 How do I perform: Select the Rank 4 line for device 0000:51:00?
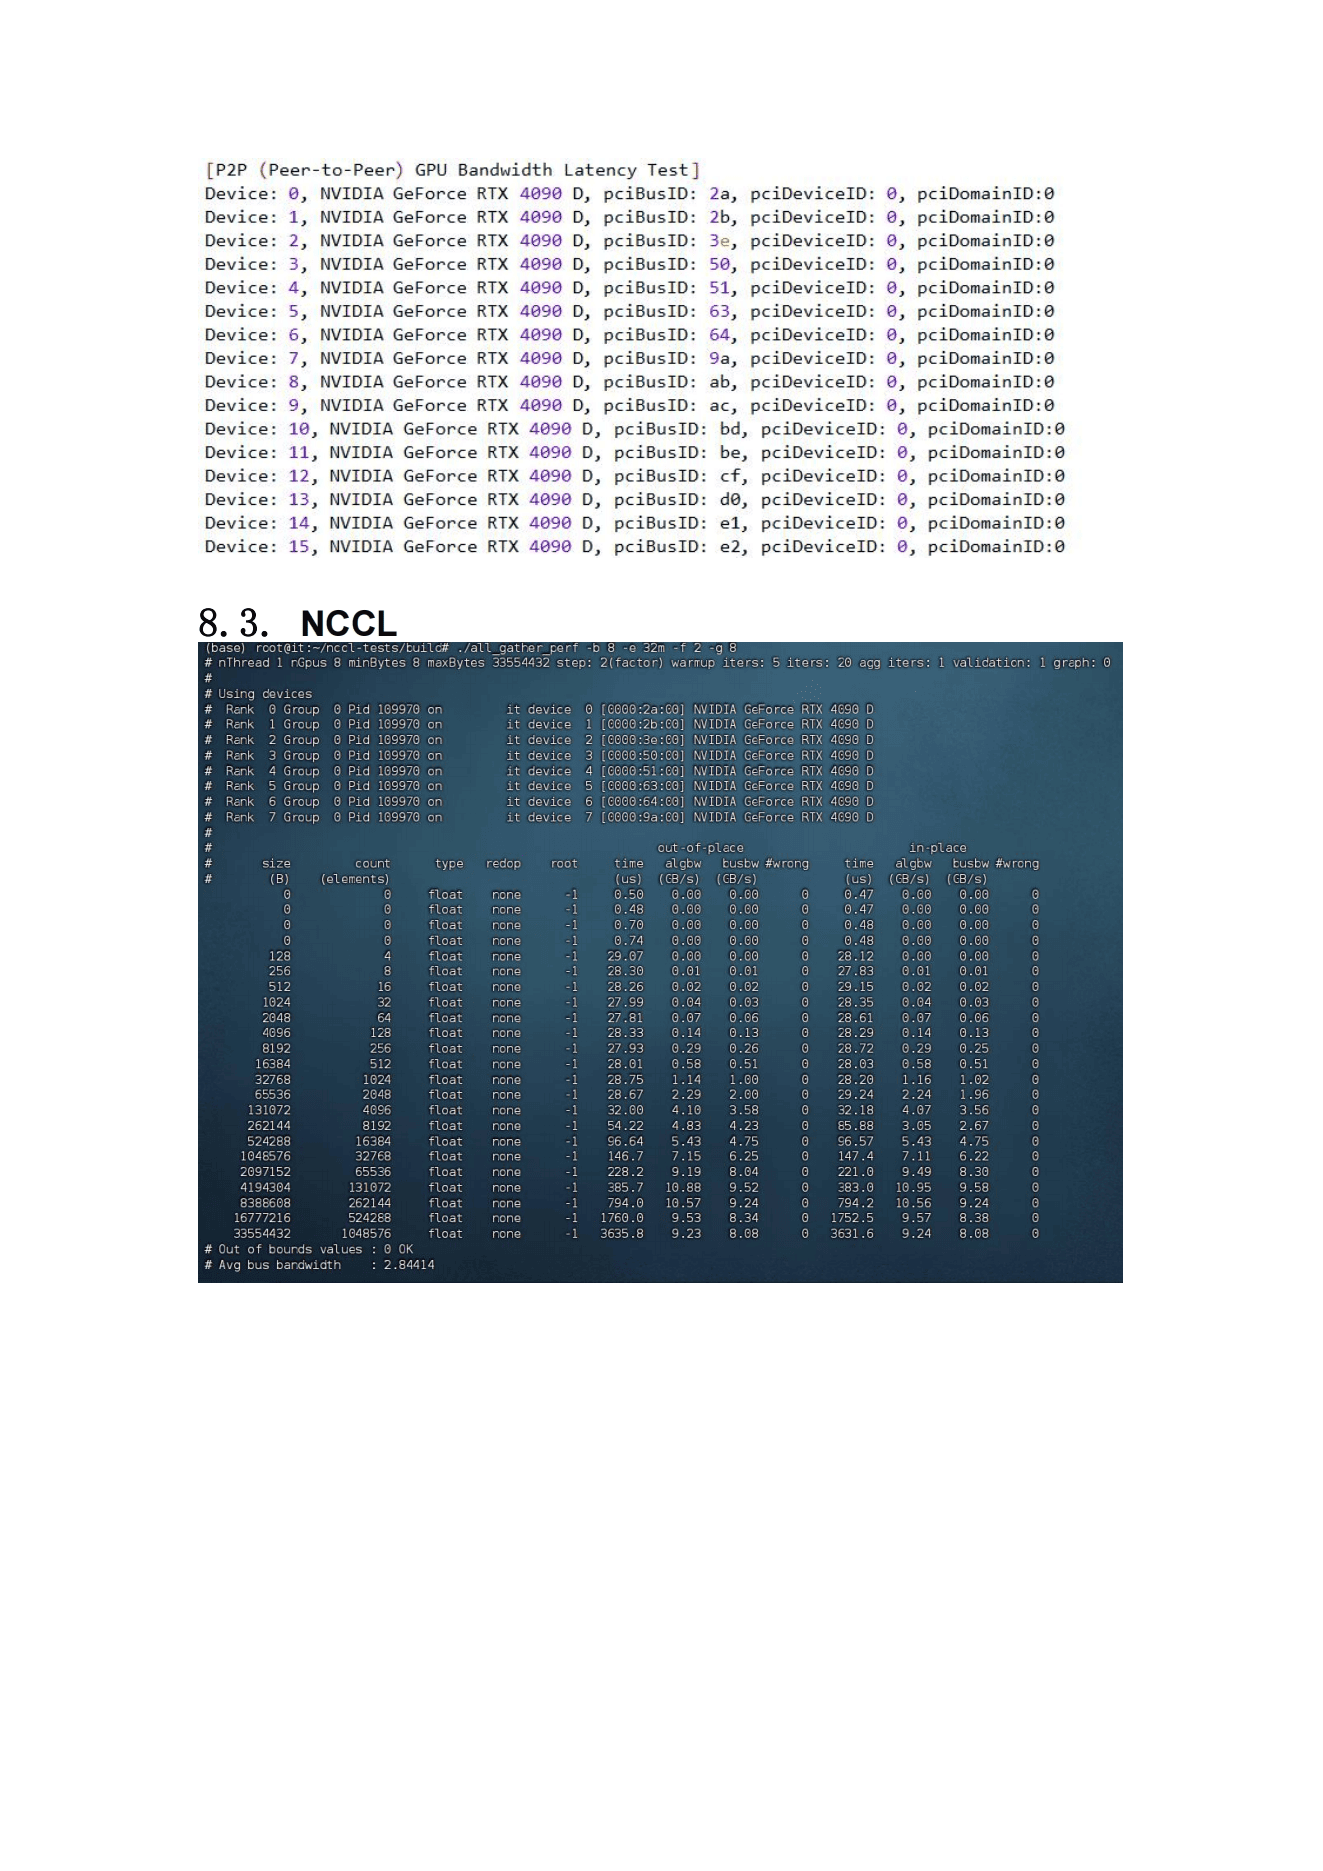tap(539, 771)
